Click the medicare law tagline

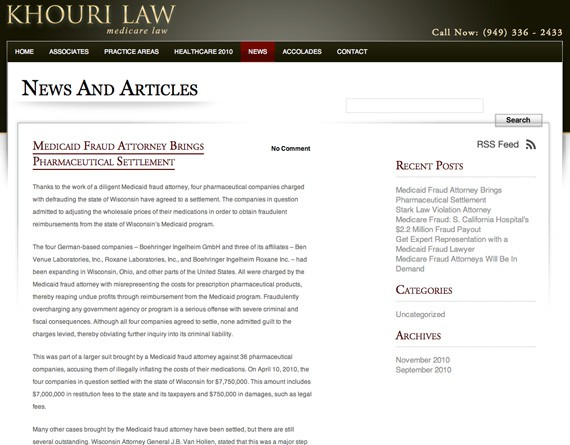(x=137, y=31)
